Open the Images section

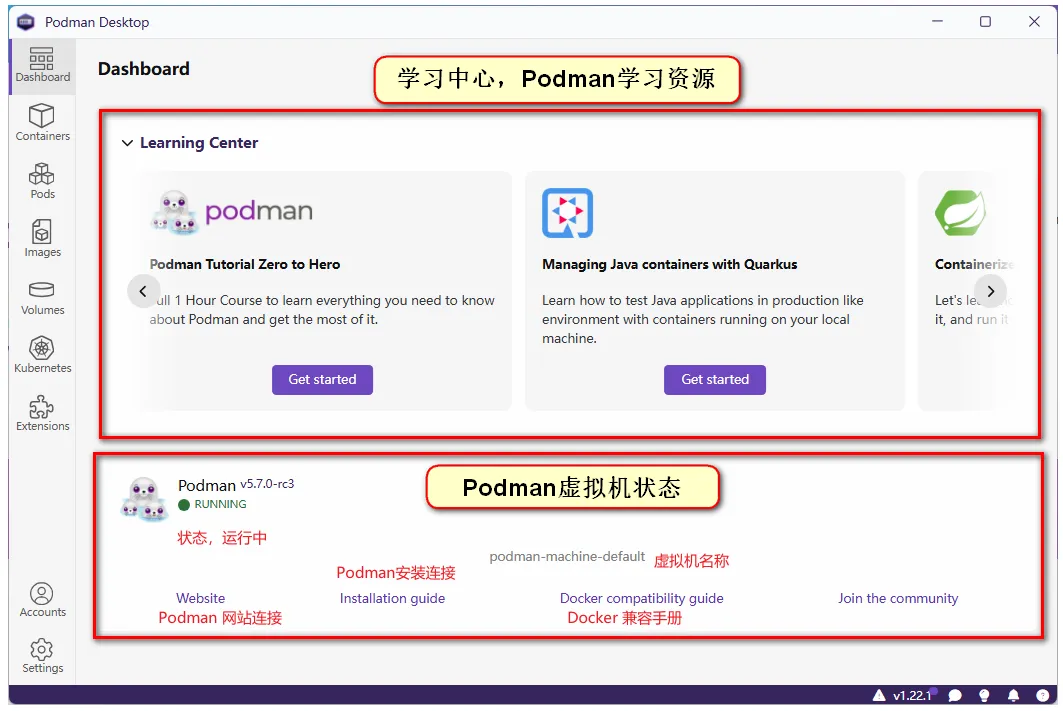point(42,238)
